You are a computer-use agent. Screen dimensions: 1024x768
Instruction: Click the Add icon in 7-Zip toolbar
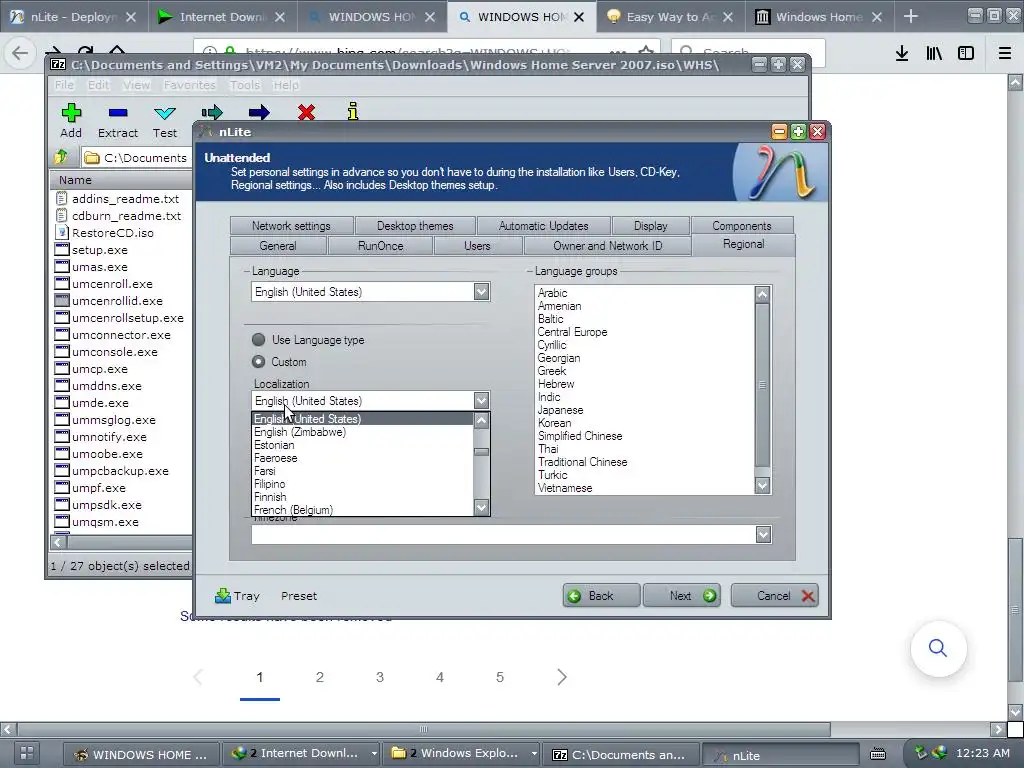pos(71,113)
